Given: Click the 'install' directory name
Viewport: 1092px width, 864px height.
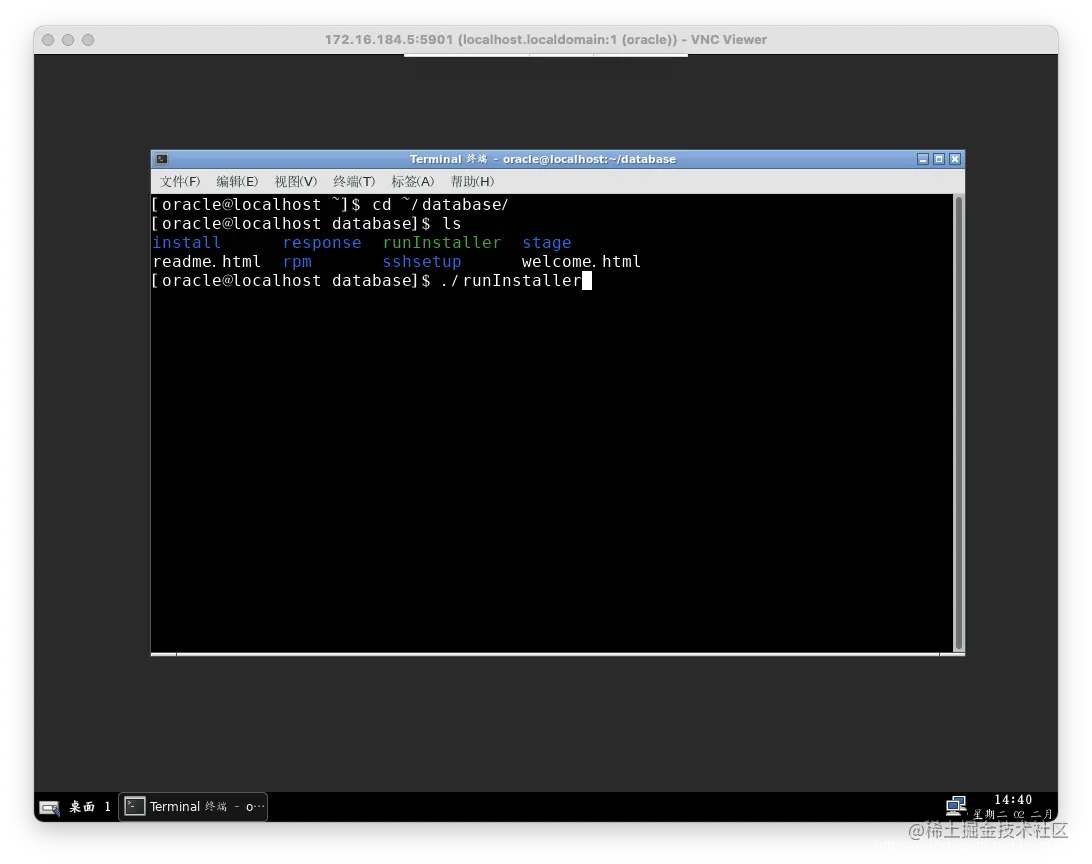Looking at the screenshot, I should 187,242.
